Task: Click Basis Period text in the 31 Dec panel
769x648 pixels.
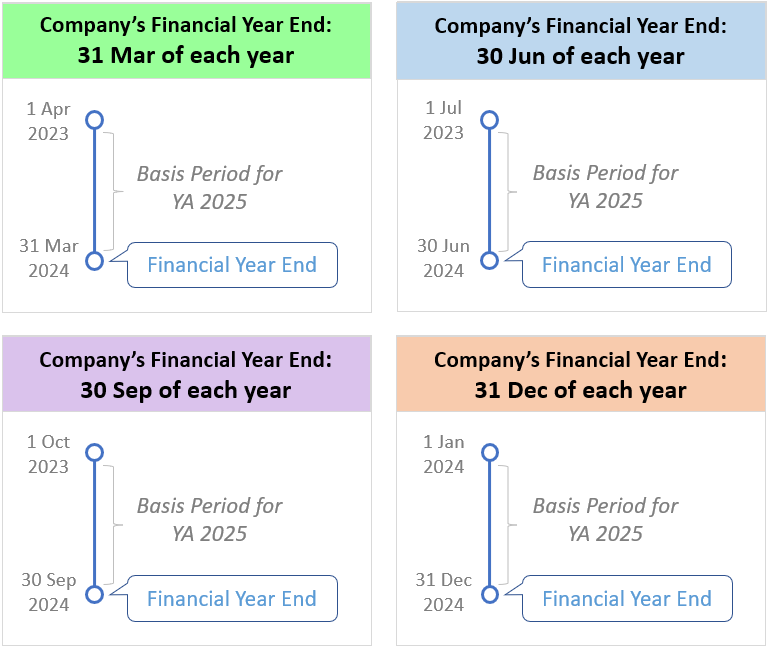Action: pyautogui.click(x=605, y=519)
